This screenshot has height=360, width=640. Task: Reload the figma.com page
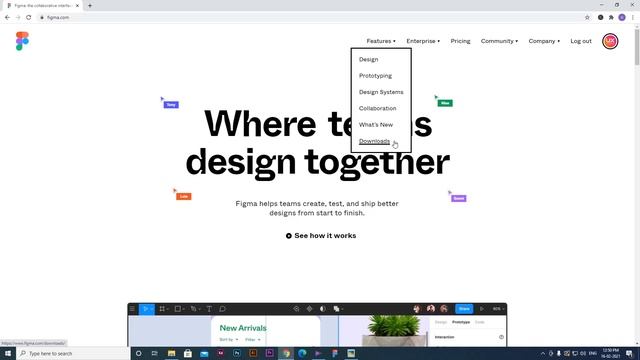(29, 18)
